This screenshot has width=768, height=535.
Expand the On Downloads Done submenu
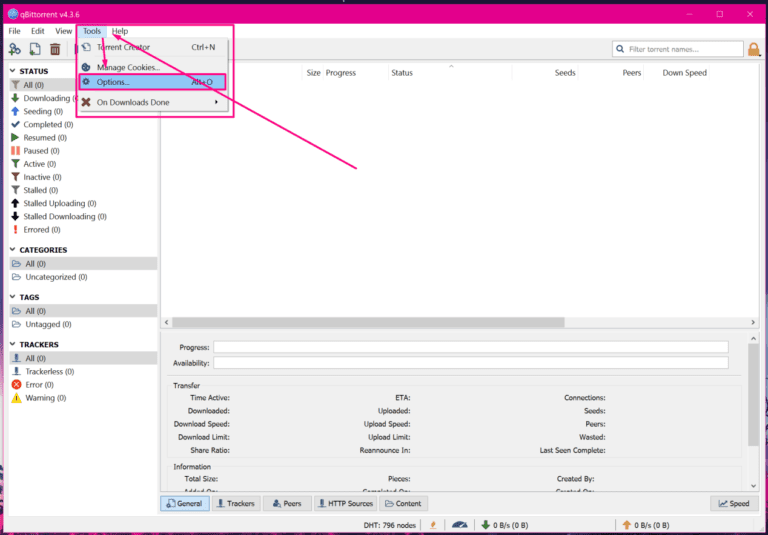pyautogui.click(x=153, y=102)
